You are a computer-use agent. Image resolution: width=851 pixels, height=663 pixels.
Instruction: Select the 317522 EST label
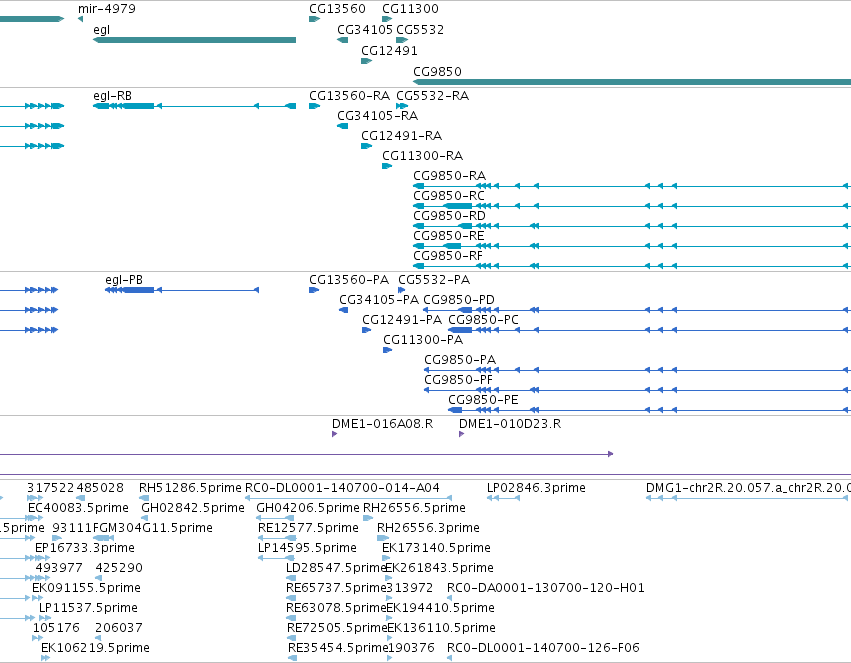click(x=50, y=489)
